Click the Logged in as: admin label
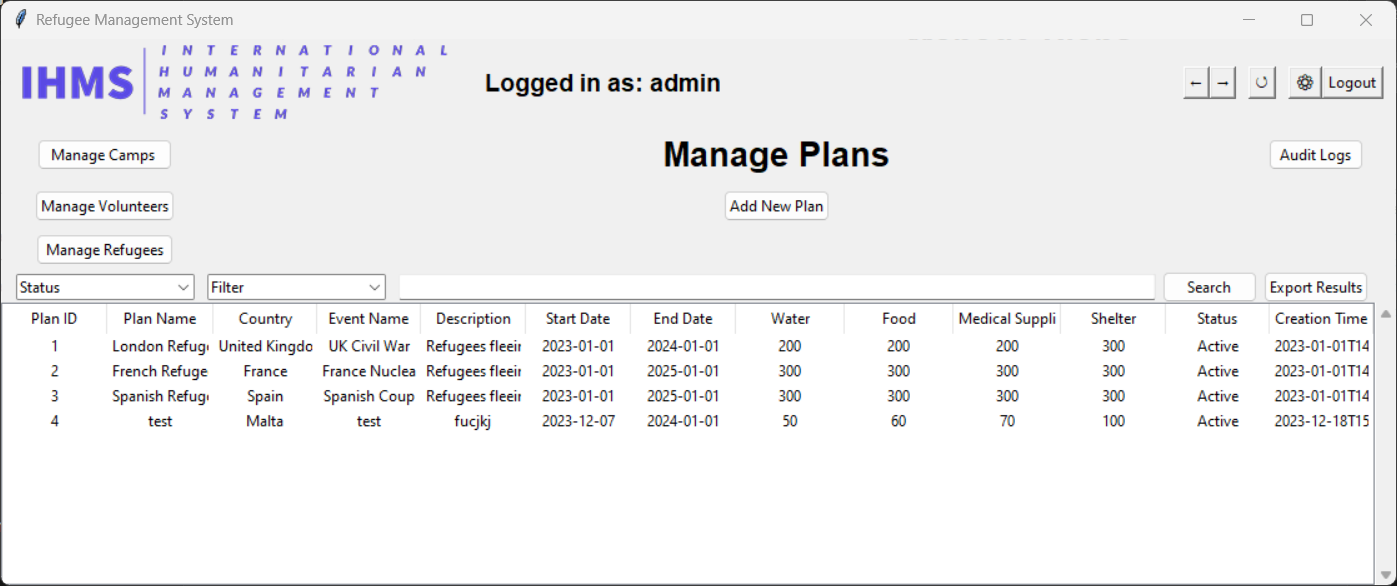The height and width of the screenshot is (586, 1397). [x=603, y=83]
